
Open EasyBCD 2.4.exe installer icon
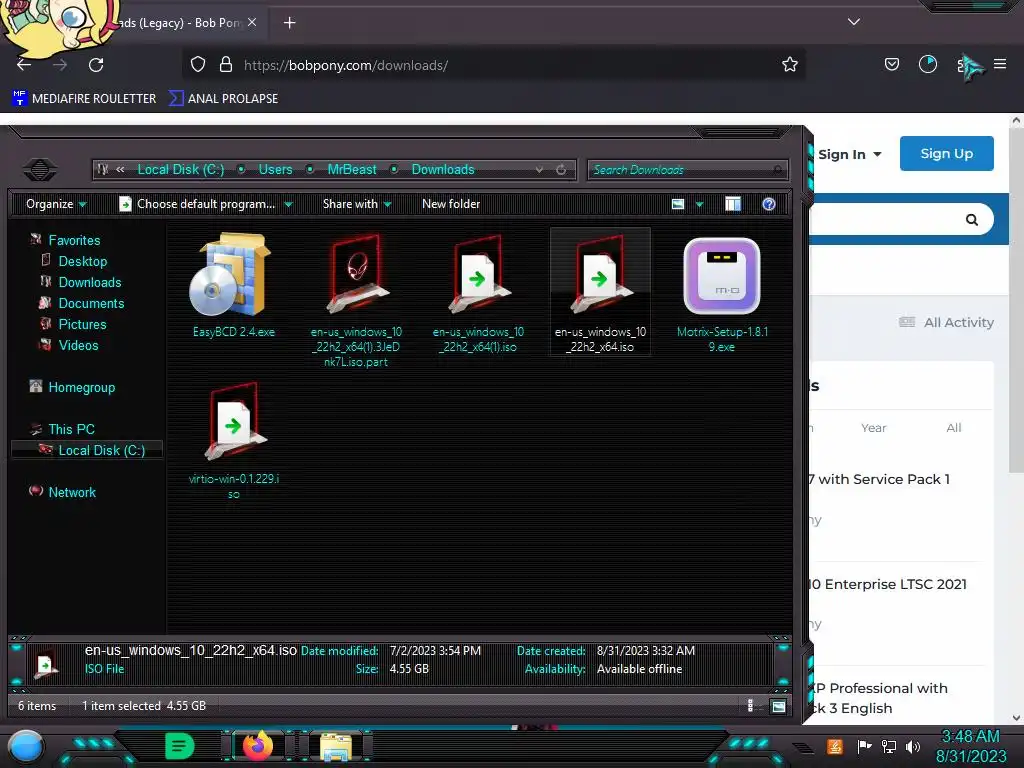[x=232, y=276]
